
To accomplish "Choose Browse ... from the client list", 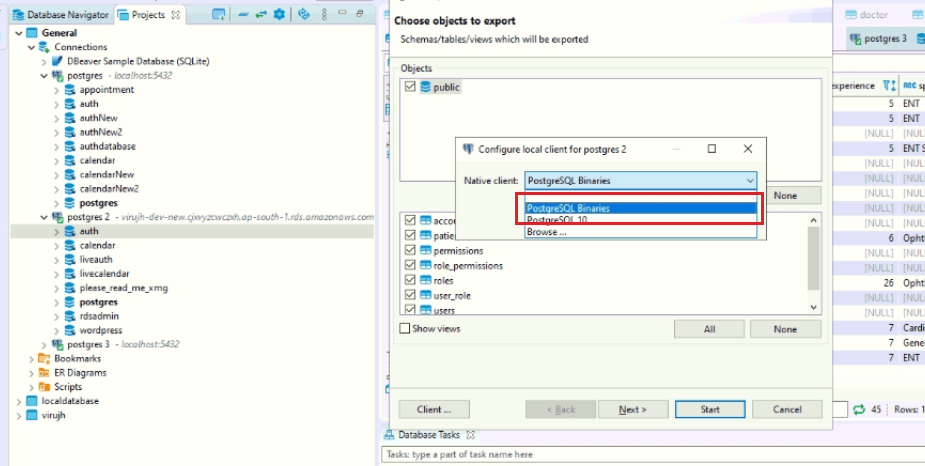I will 640,232.
